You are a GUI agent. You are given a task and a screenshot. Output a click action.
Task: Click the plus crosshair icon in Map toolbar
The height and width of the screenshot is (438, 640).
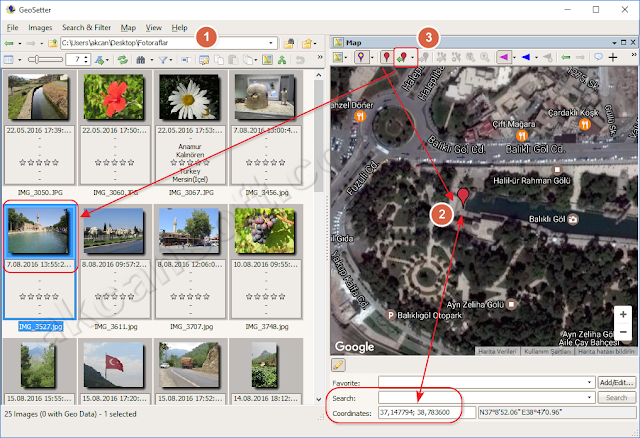coord(613,58)
